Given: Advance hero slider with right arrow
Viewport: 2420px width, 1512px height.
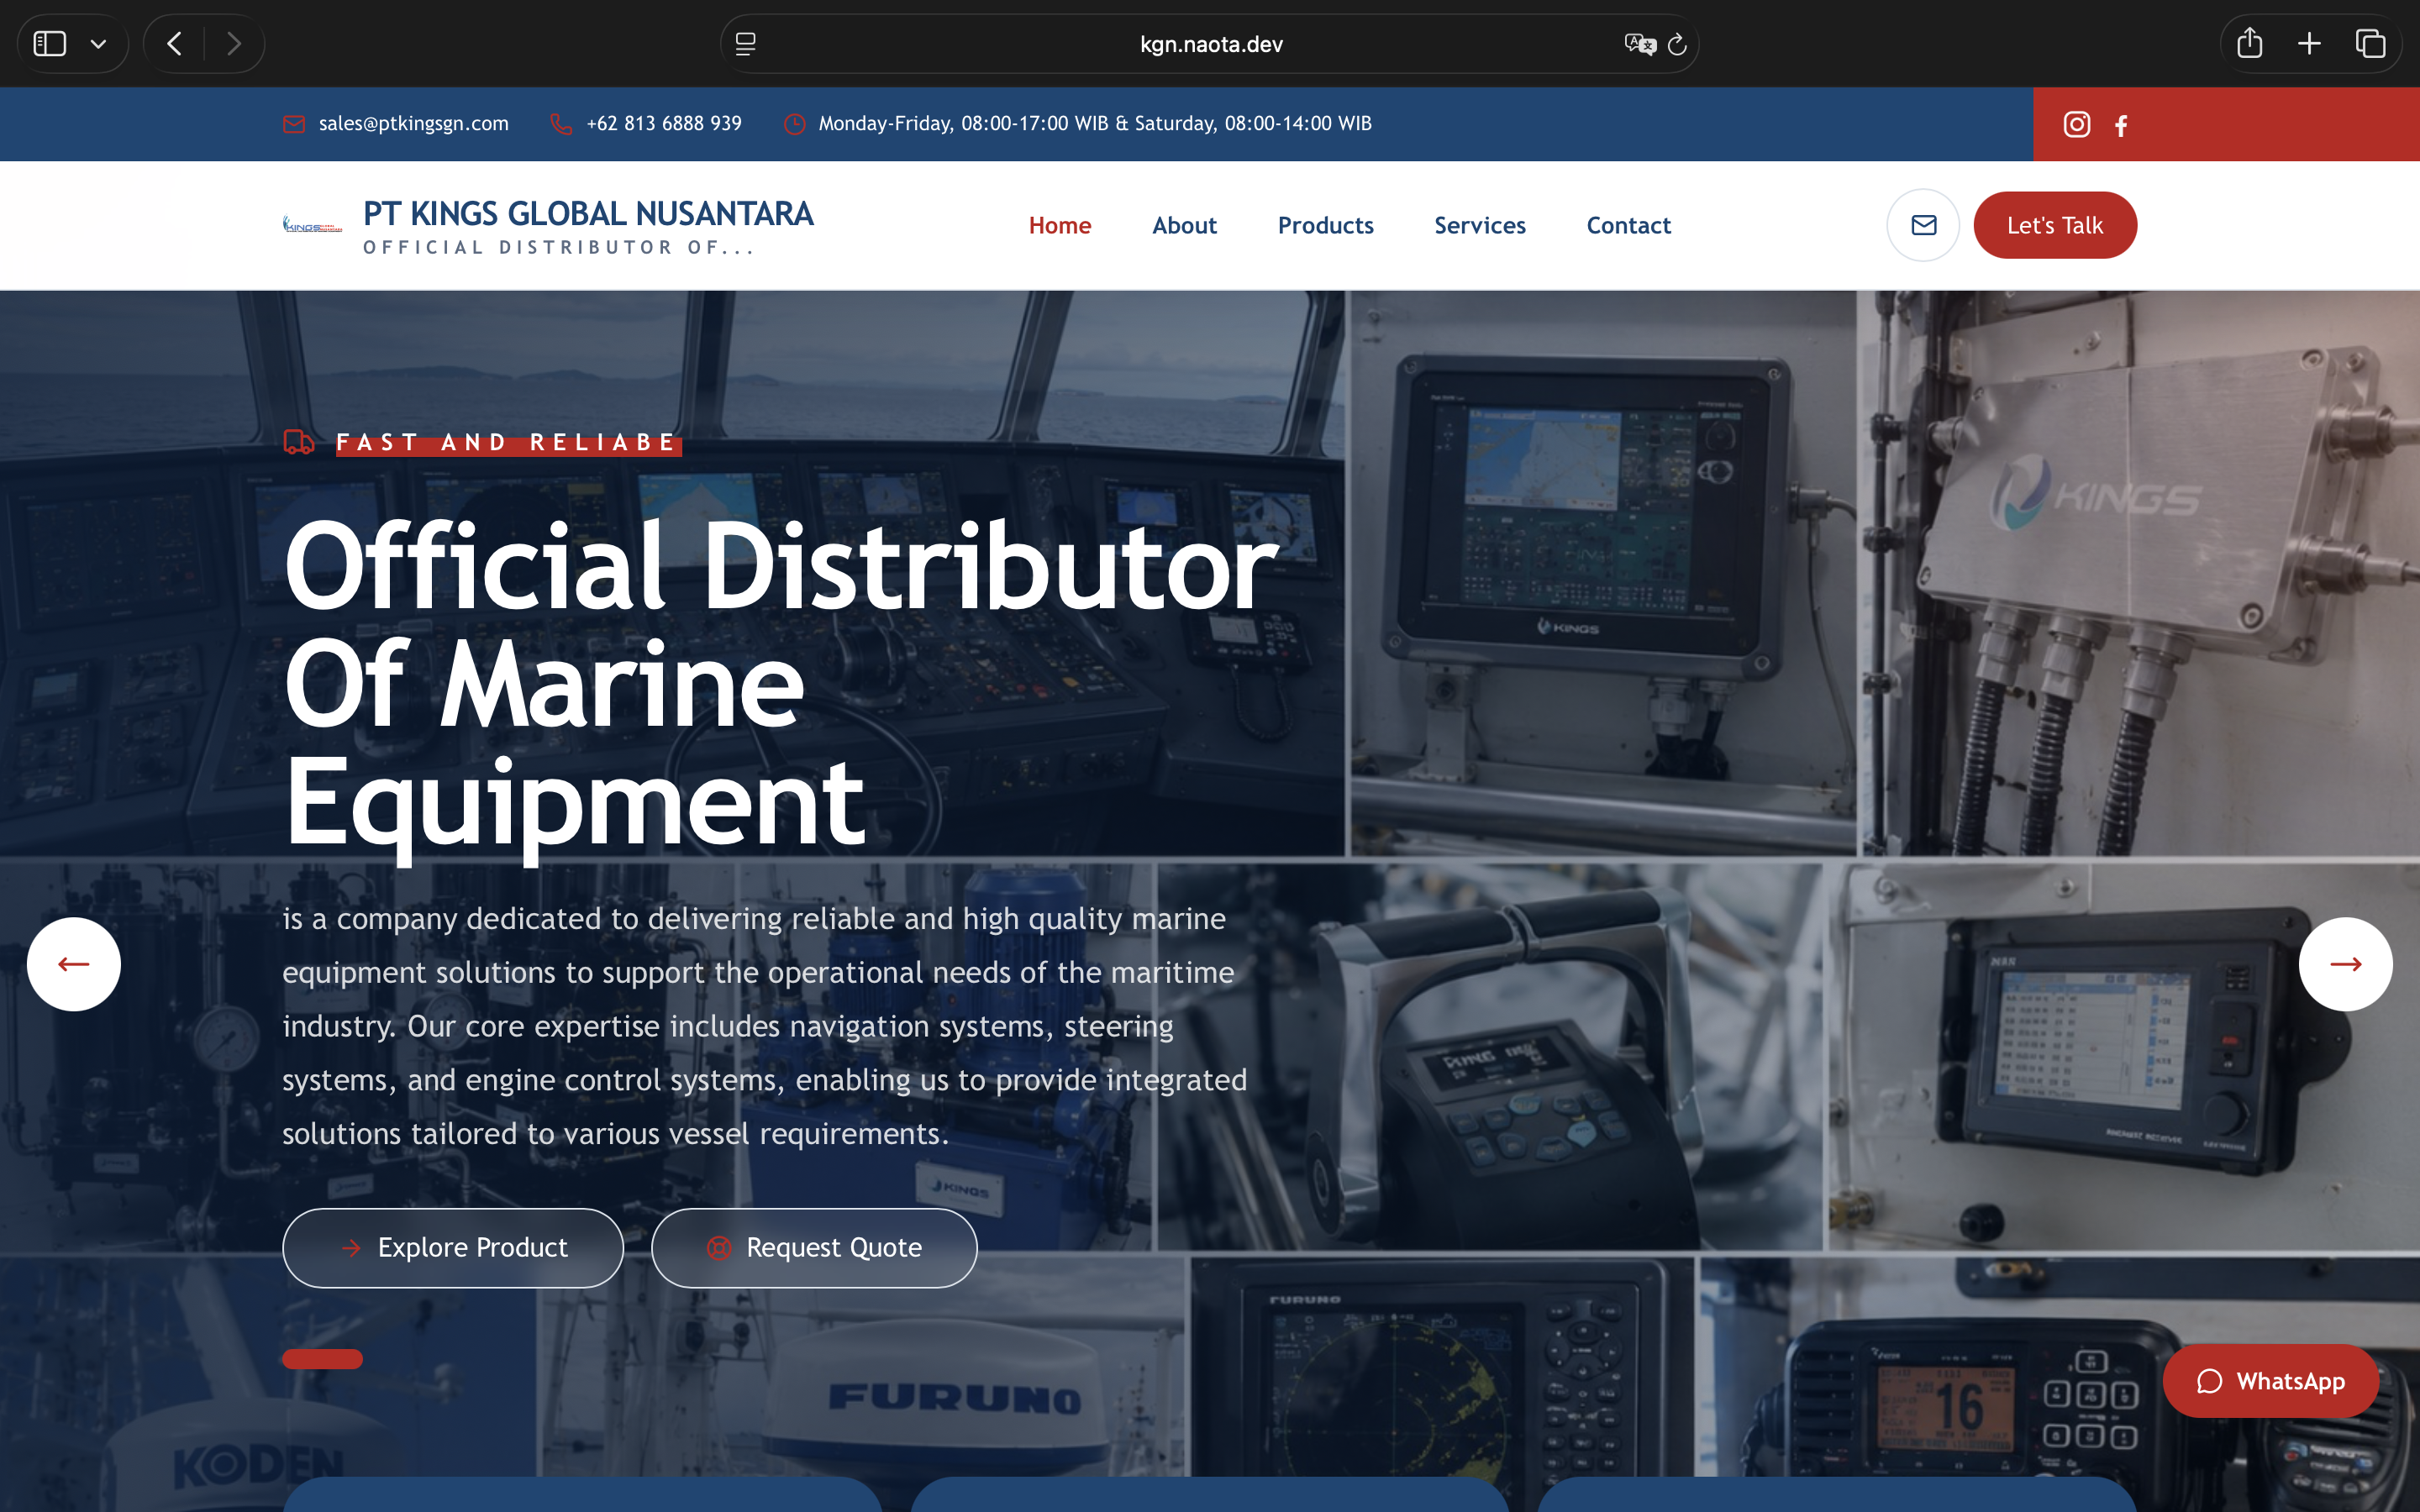Looking at the screenshot, I should (2345, 964).
